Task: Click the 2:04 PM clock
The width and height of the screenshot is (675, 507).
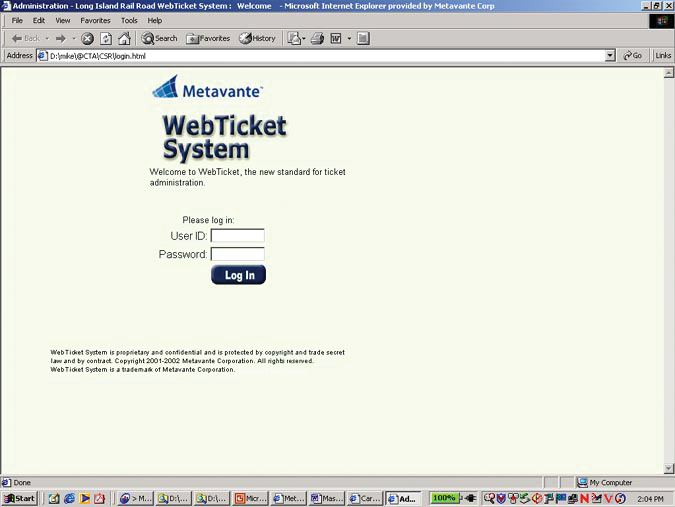Action: pos(650,499)
